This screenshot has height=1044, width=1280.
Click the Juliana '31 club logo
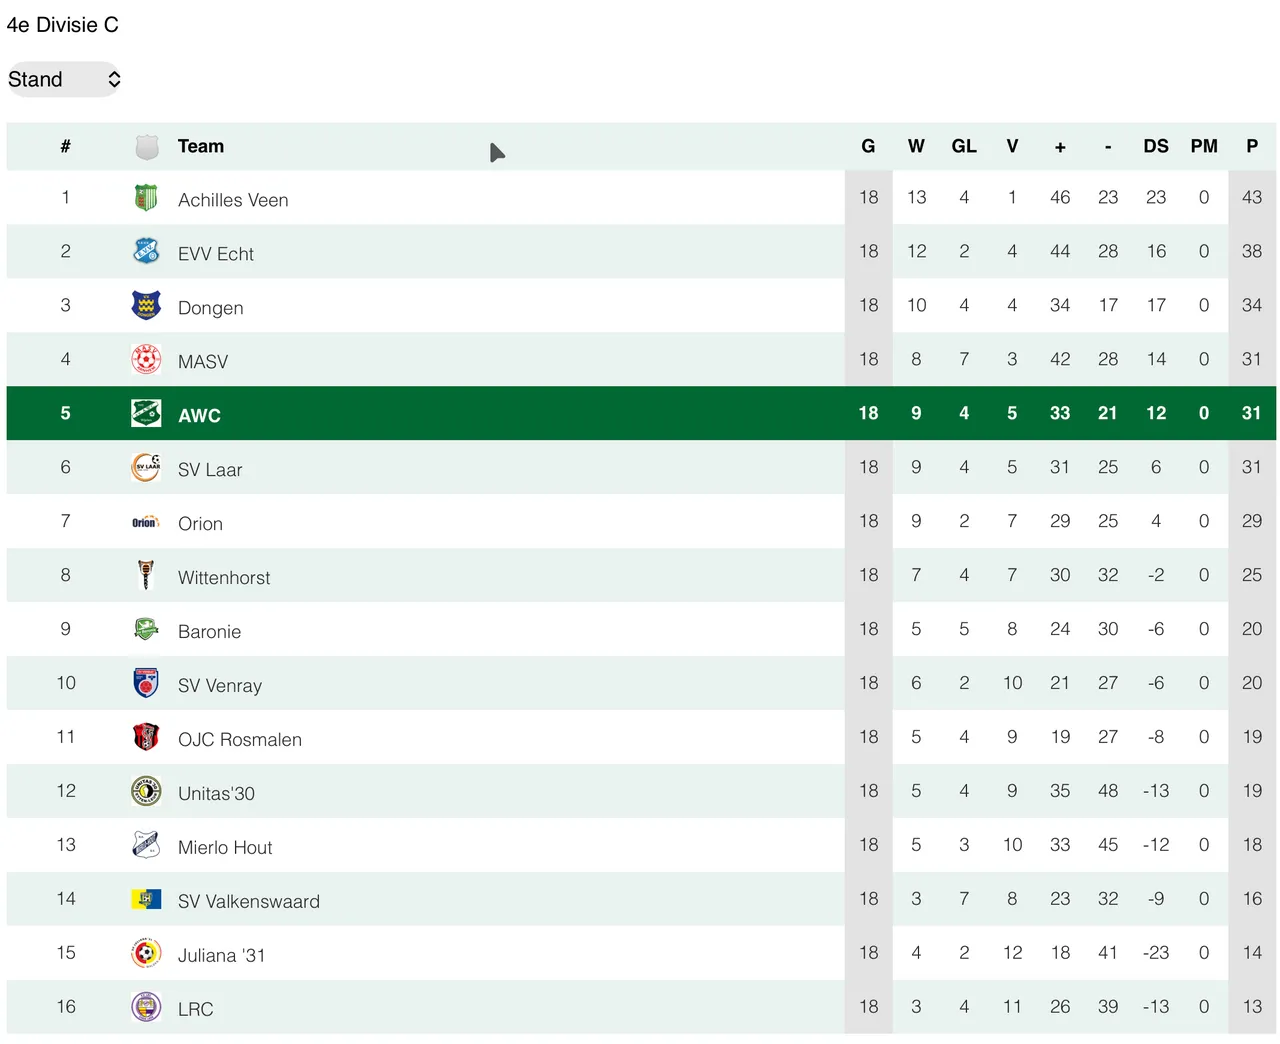tap(146, 953)
